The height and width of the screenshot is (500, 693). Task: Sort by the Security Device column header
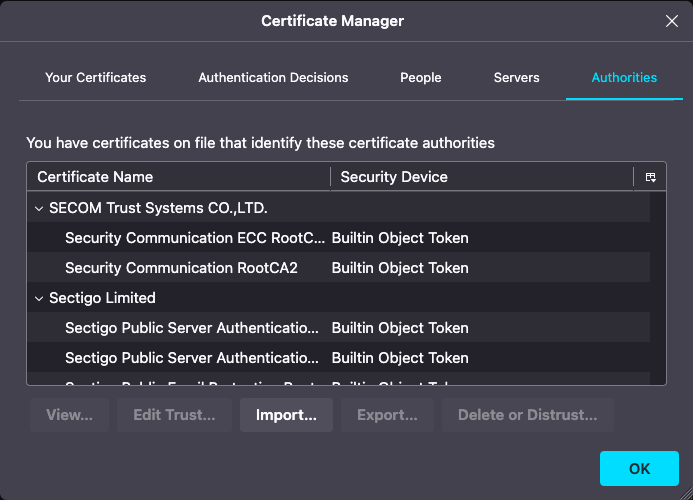click(x=480, y=177)
